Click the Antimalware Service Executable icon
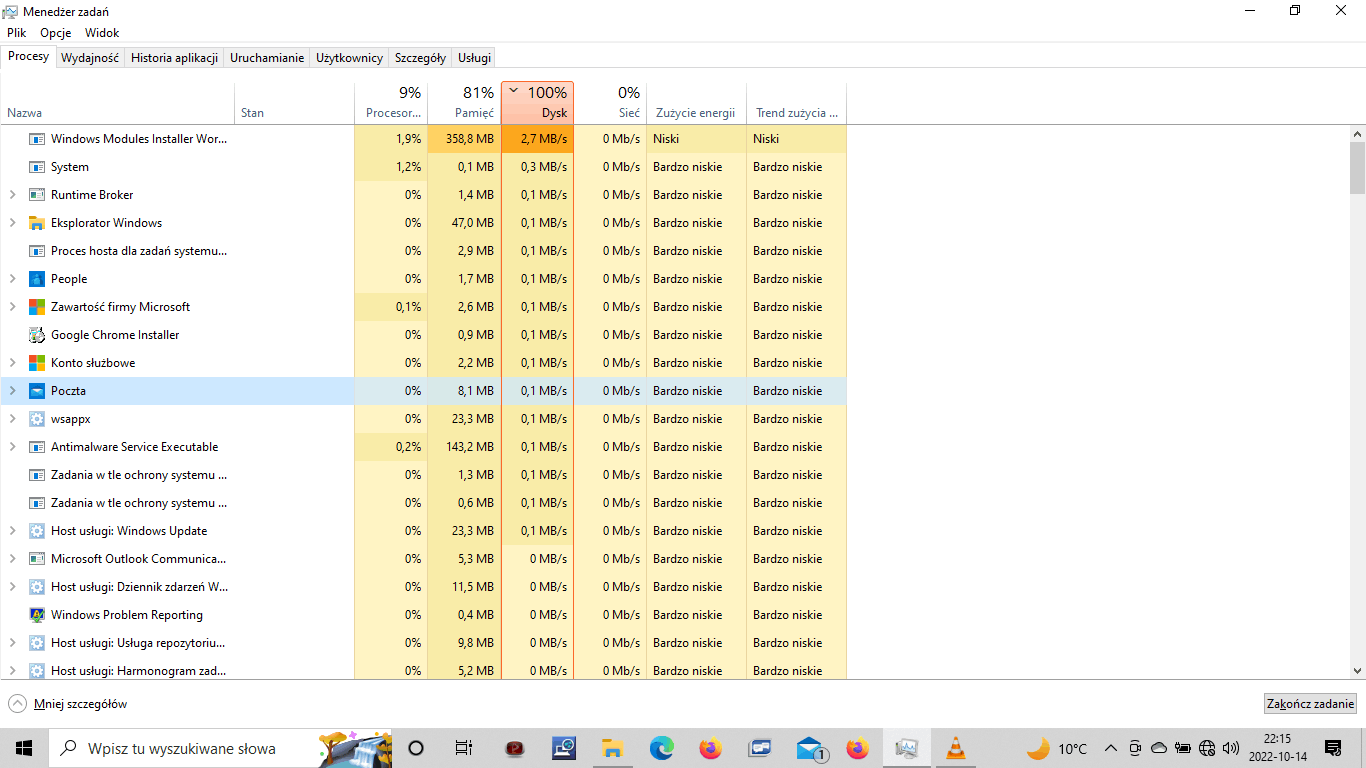The width and height of the screenshot is (1366, 768). 37,447
